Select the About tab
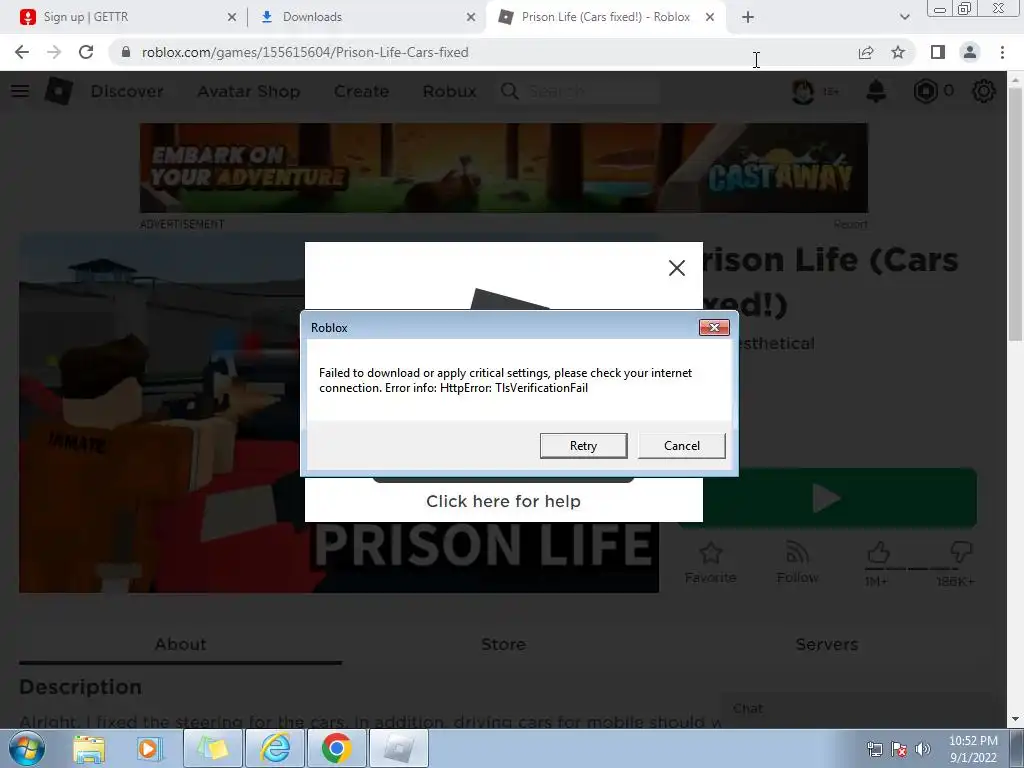The image size is (1024, 768). pyautogui.click(x=180, y=645)
